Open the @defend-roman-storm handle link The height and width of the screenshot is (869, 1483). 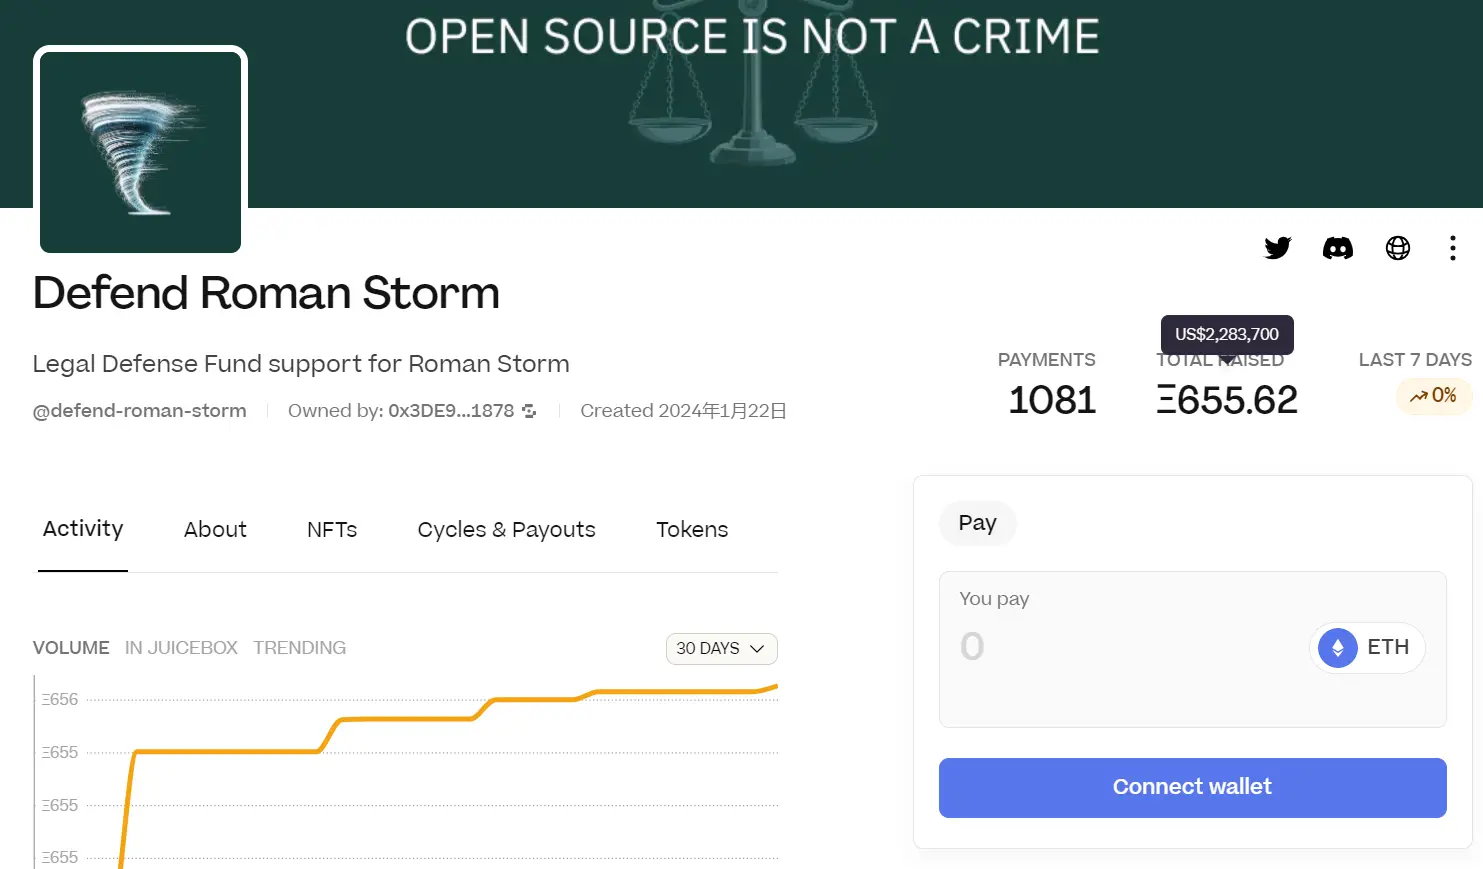(139, 410)
